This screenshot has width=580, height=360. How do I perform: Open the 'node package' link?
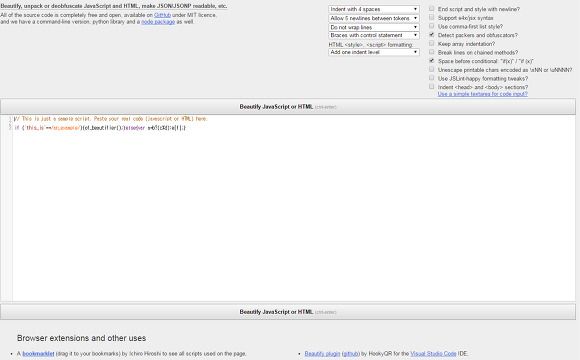pyautogui.click(x=158, y=22)
